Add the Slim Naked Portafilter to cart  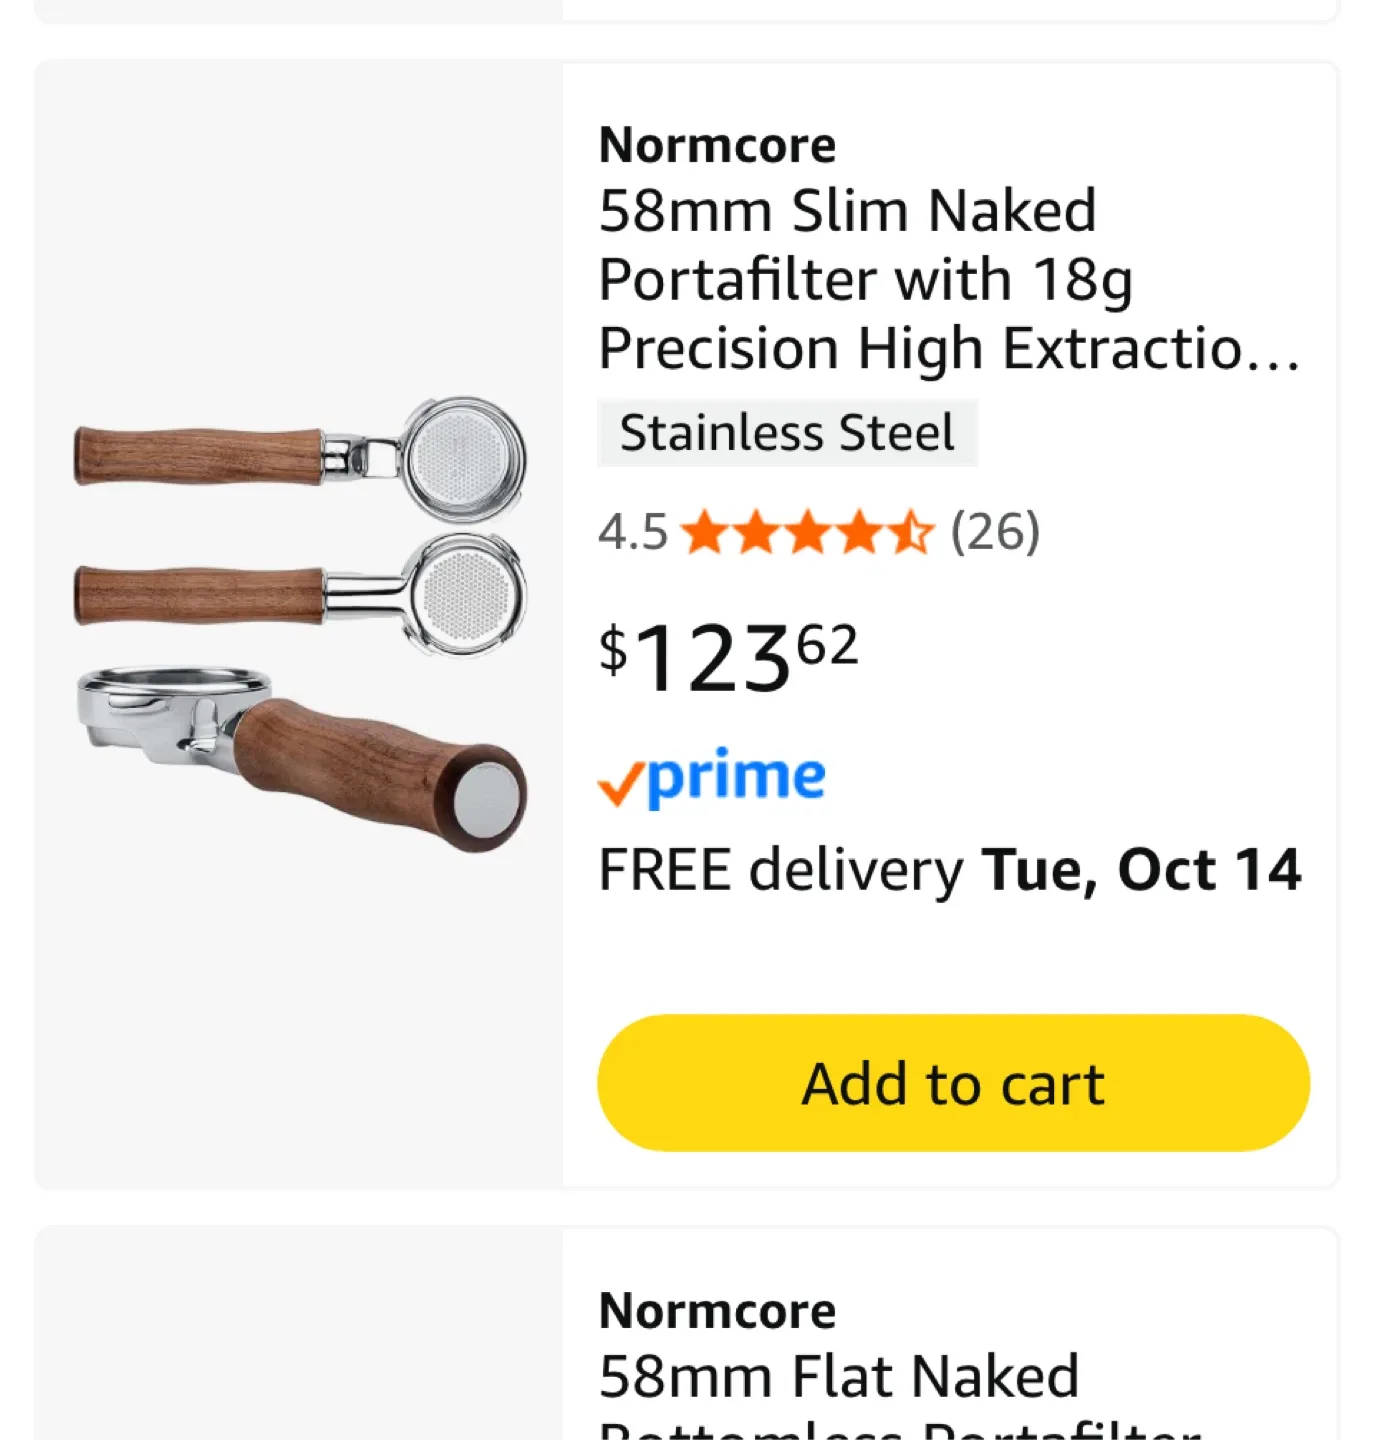(x=953, y=1083)
